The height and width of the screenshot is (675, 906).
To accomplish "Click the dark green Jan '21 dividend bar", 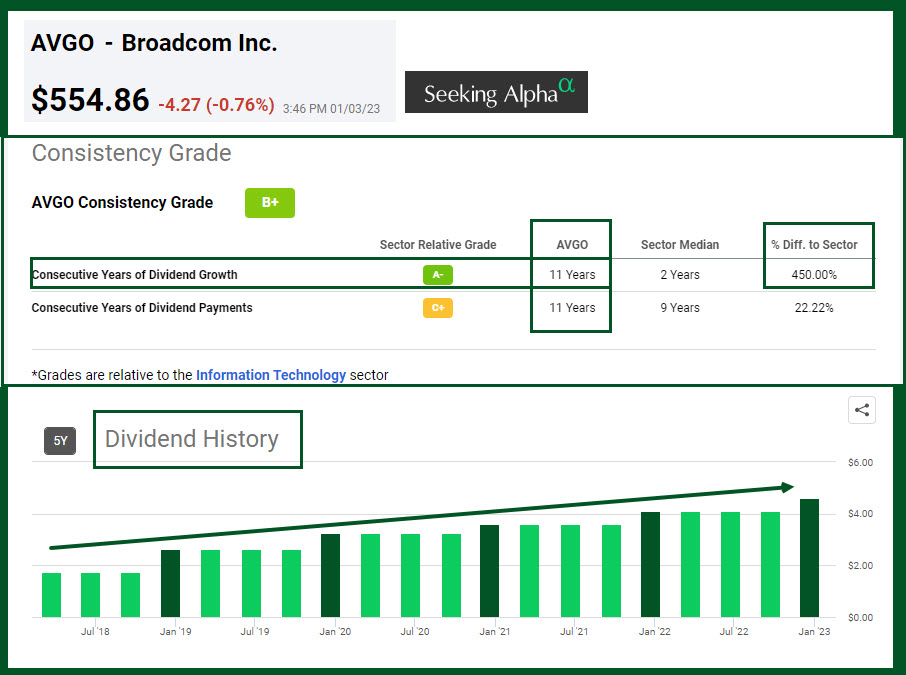I will point(490,571).
